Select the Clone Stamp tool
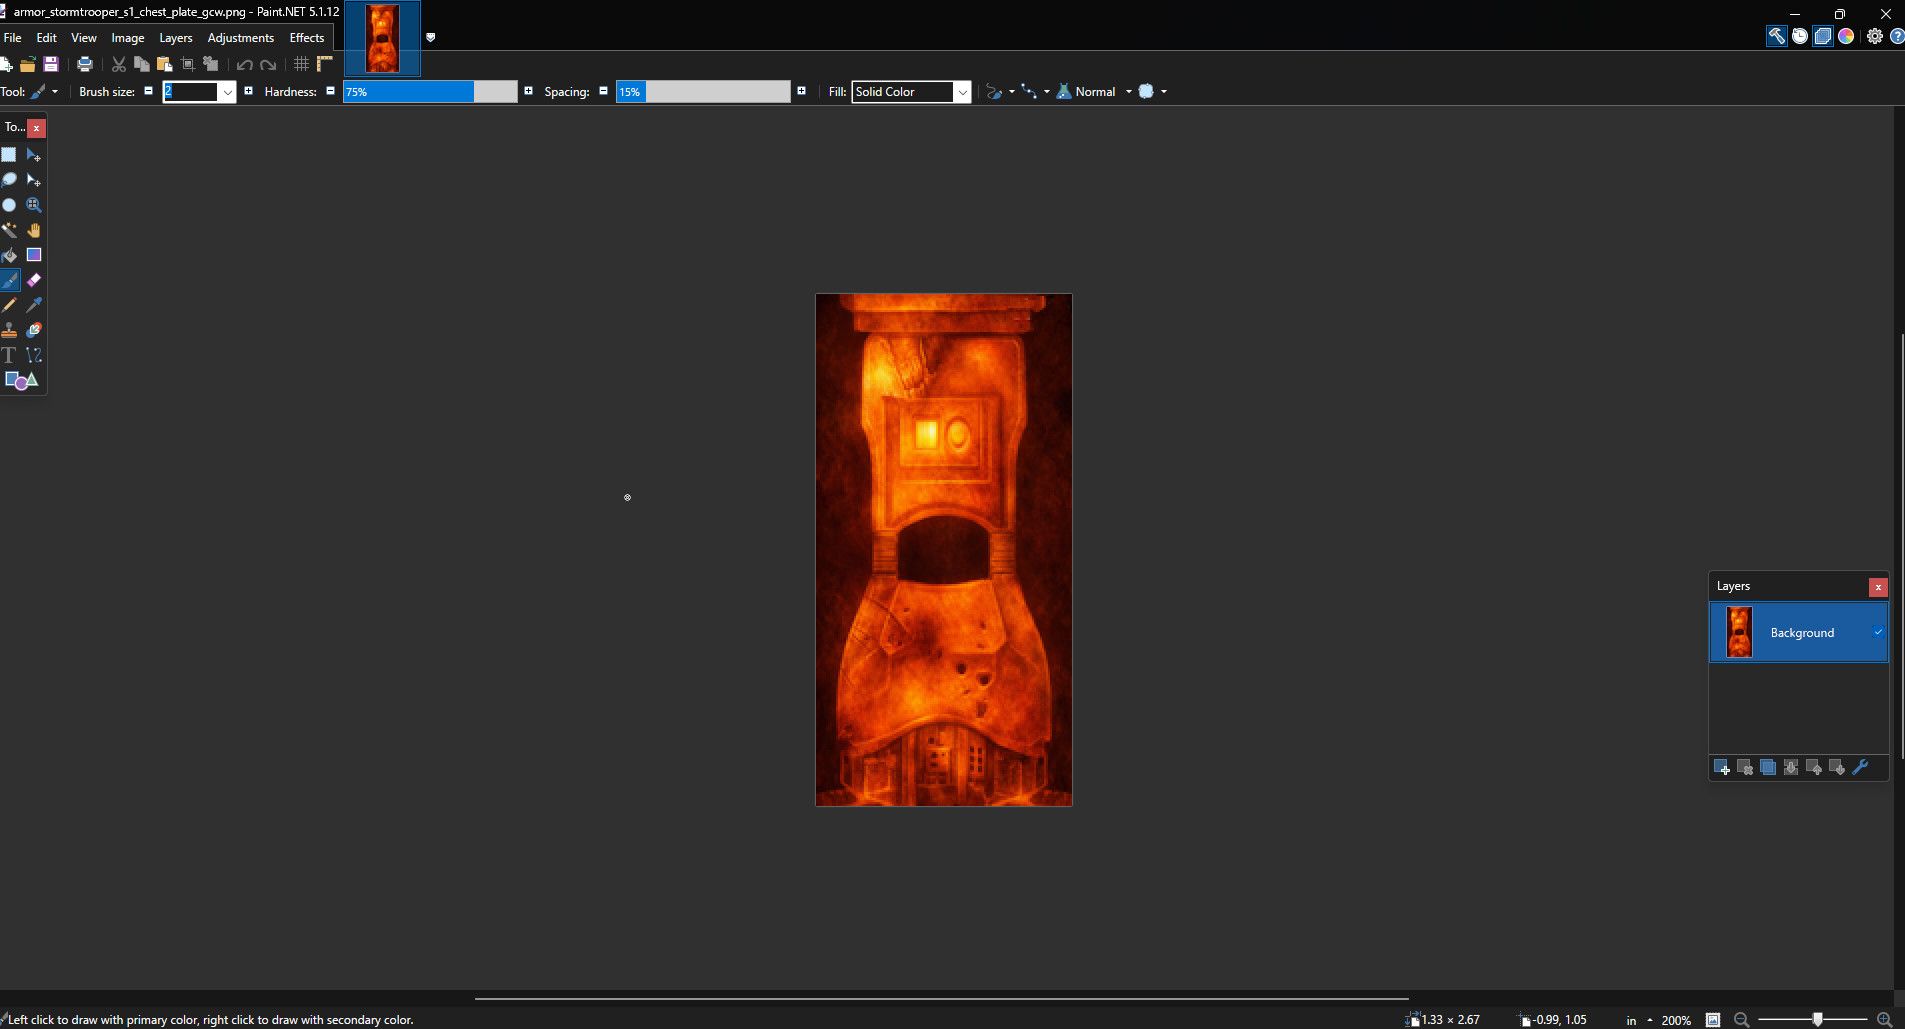The width and height of the screenshot is (1905, 1029). (x=9, y=330)
